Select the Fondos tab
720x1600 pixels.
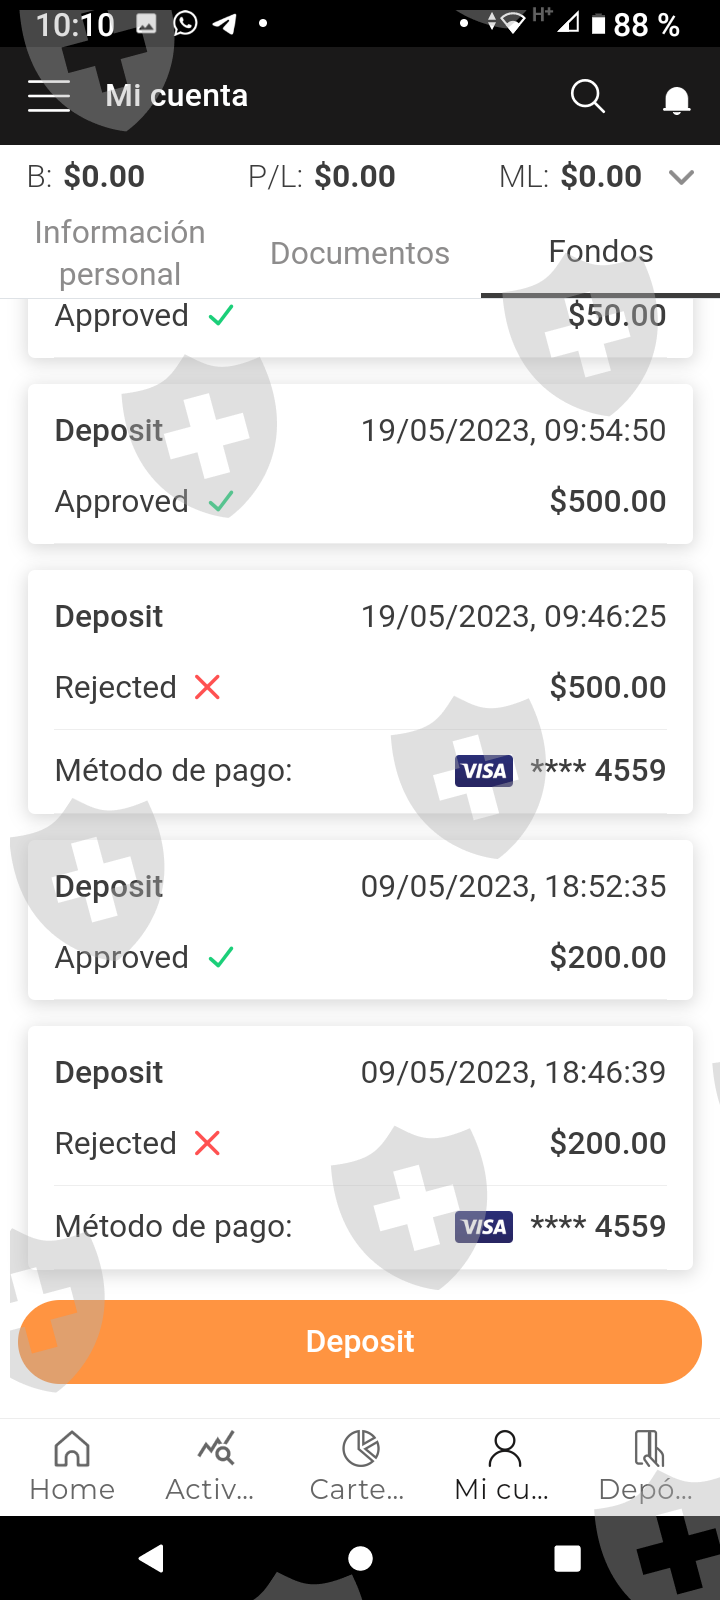tap(600, 252)
